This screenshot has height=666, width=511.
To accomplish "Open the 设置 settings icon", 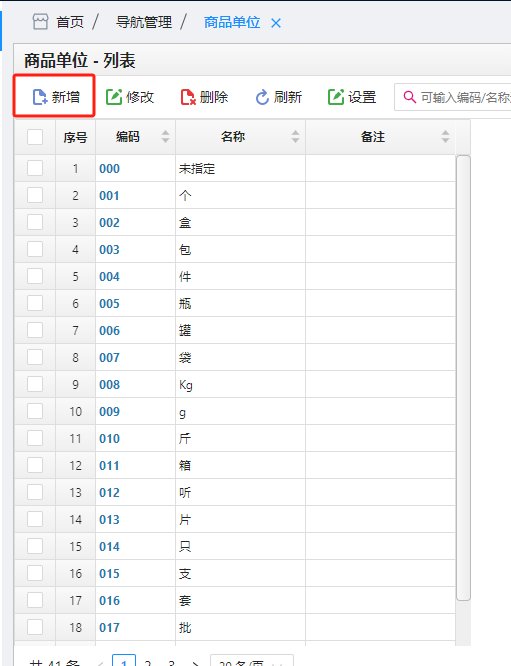I will point(336,97).
